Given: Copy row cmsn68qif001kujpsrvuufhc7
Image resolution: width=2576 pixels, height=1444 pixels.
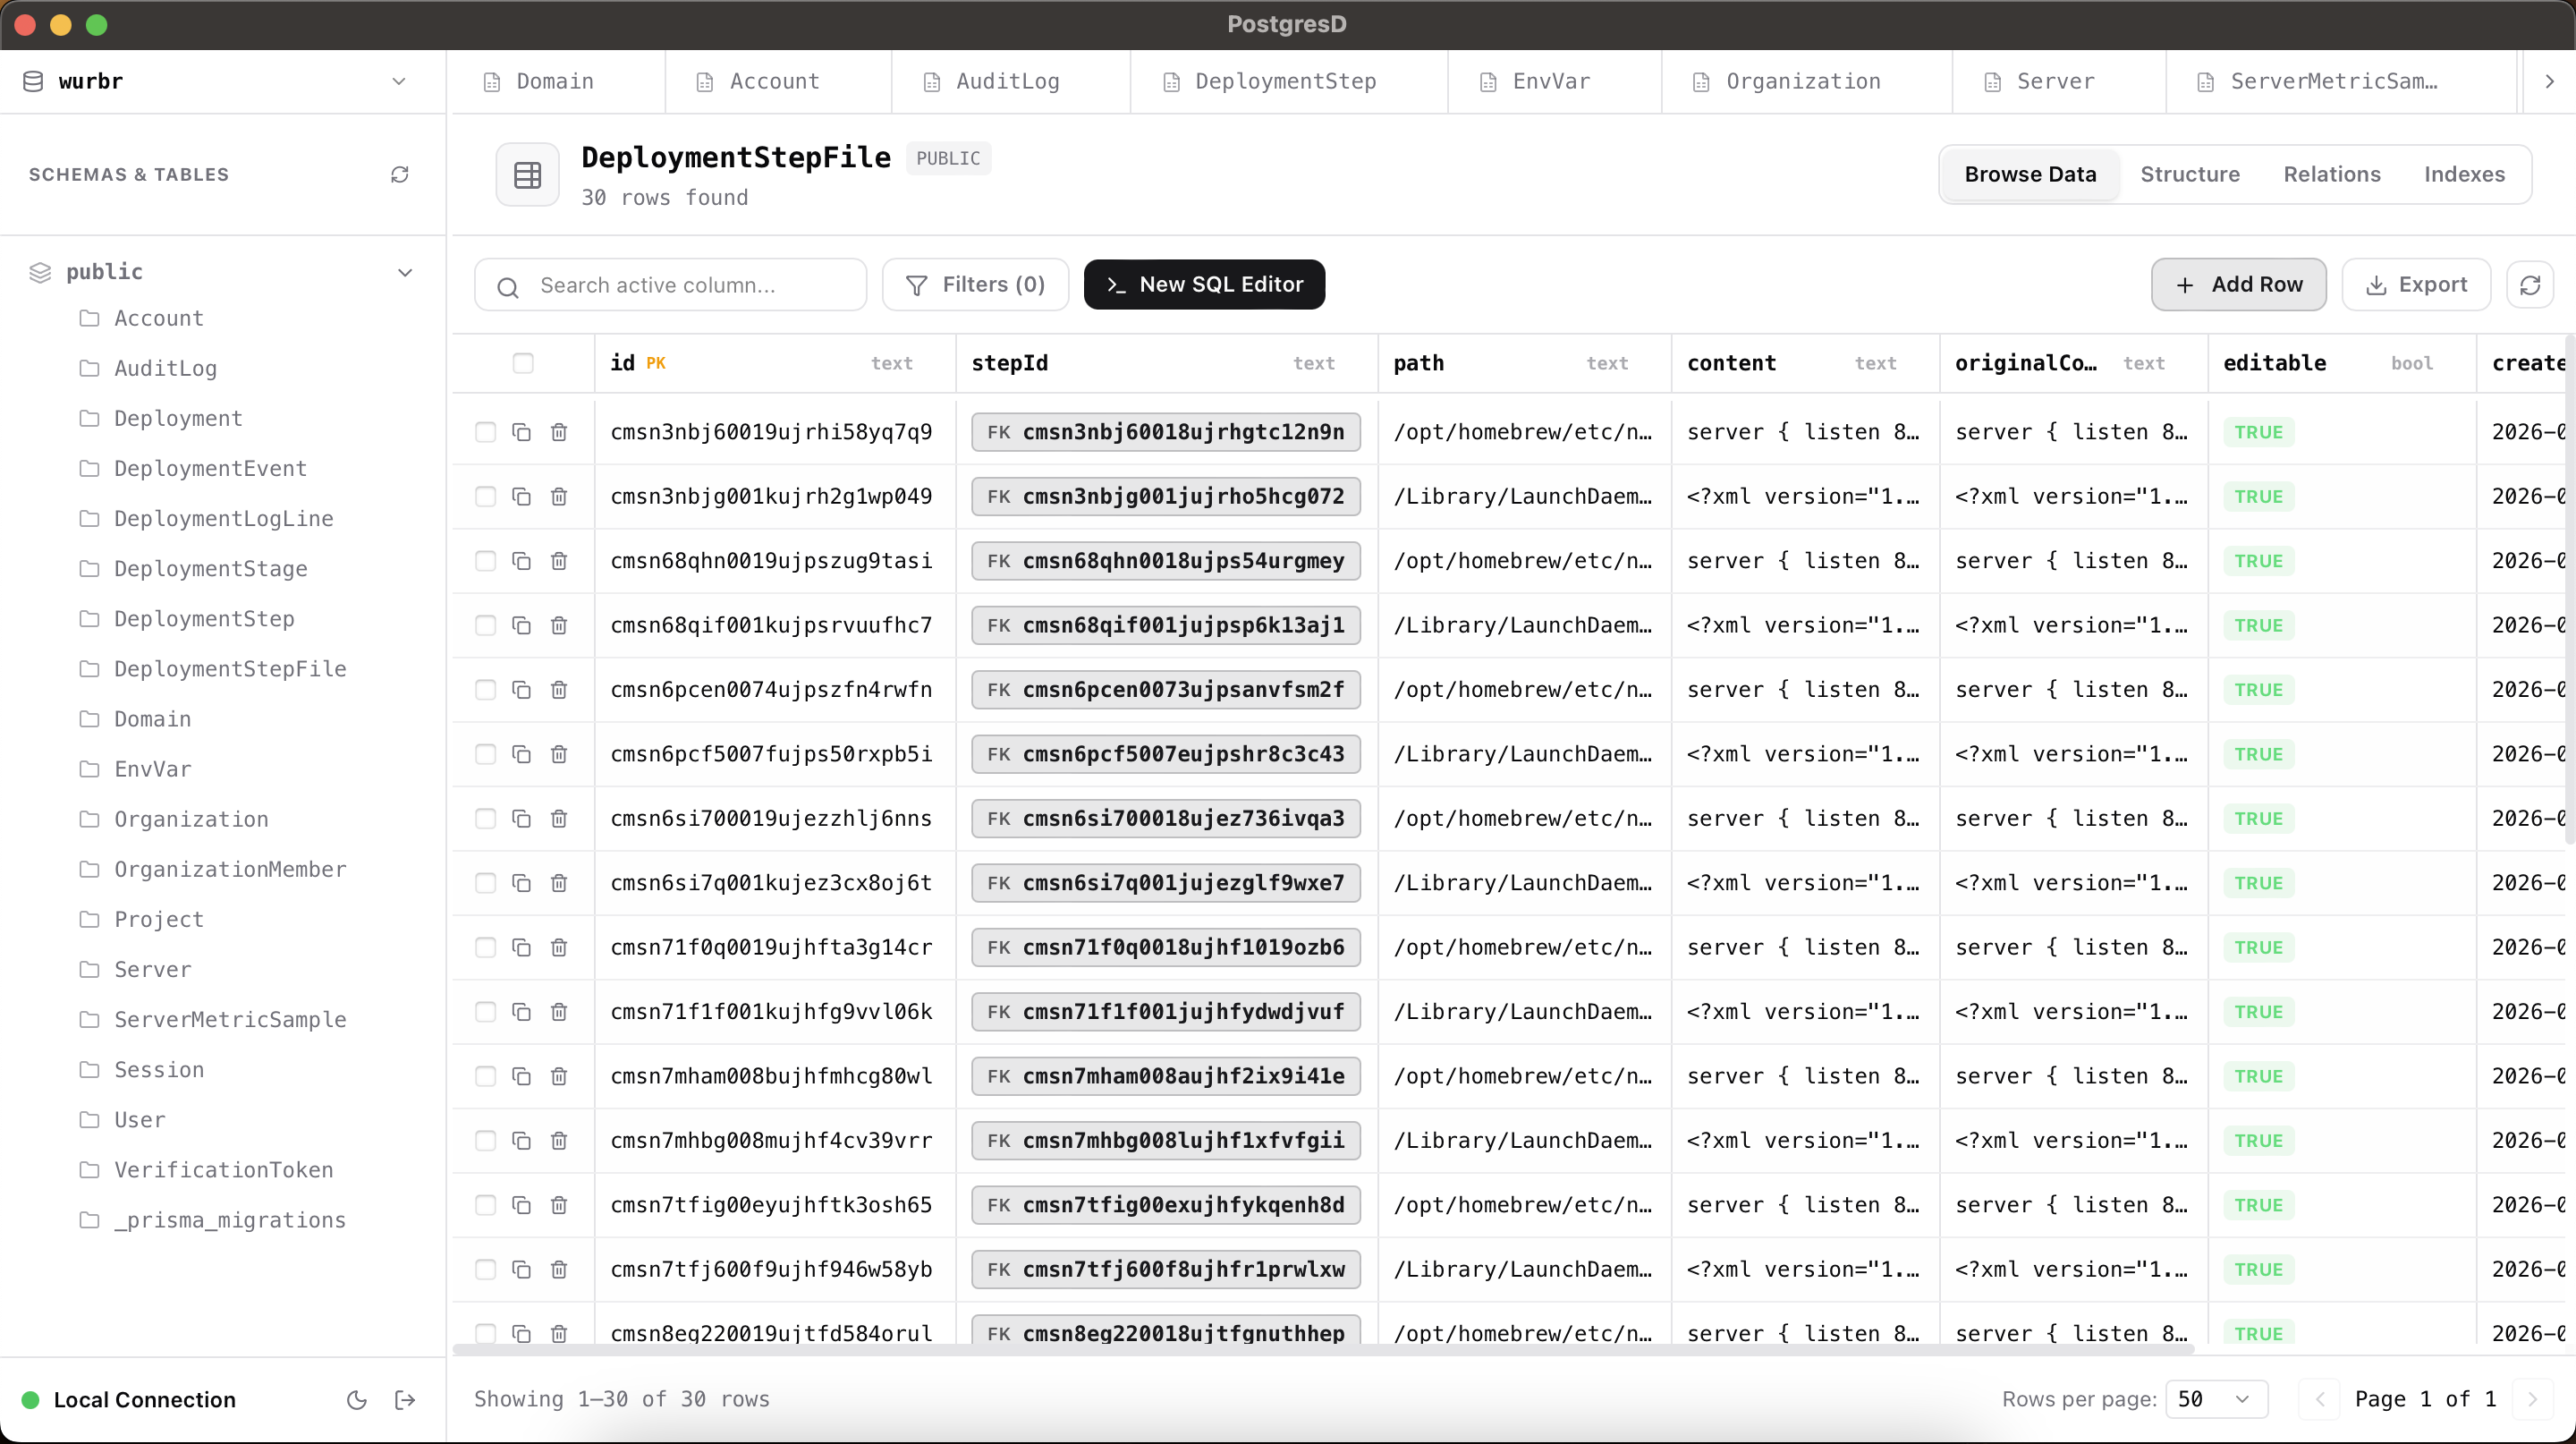Looking at the screenshot, I should [521, 625].
